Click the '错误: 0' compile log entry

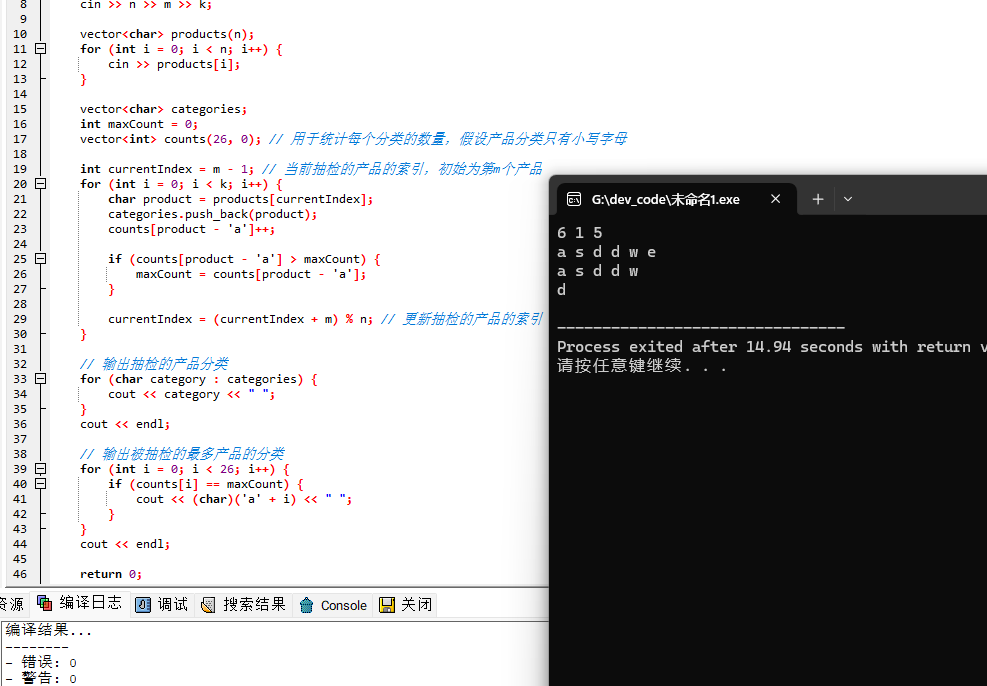pyautogui.click(x=41, y=662)
